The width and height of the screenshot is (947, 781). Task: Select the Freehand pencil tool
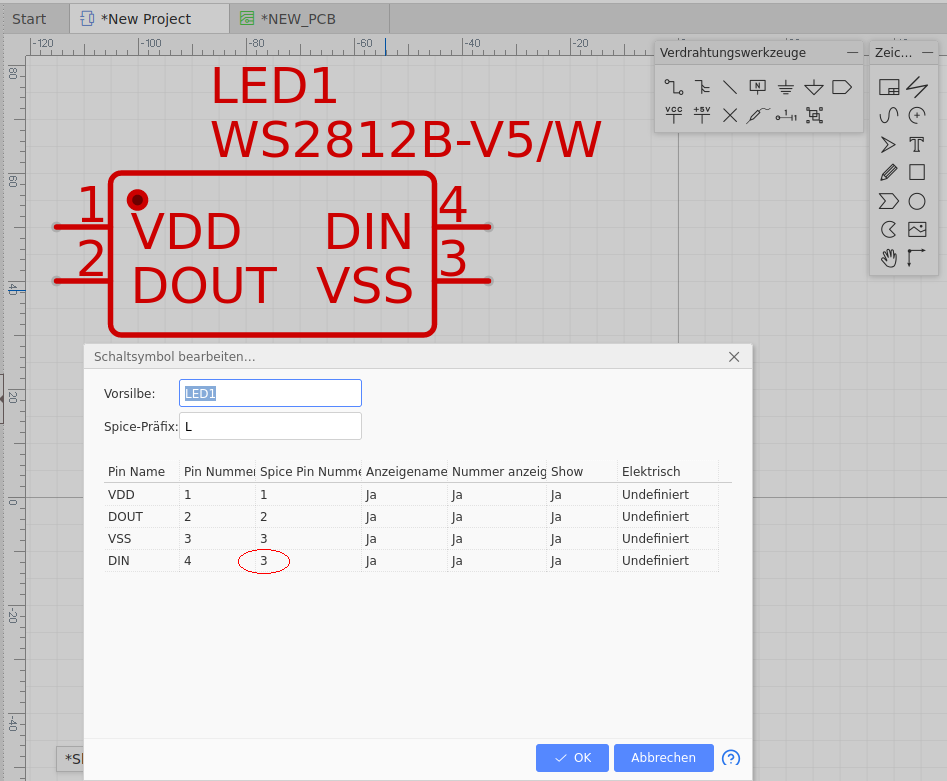click(888, 173)
